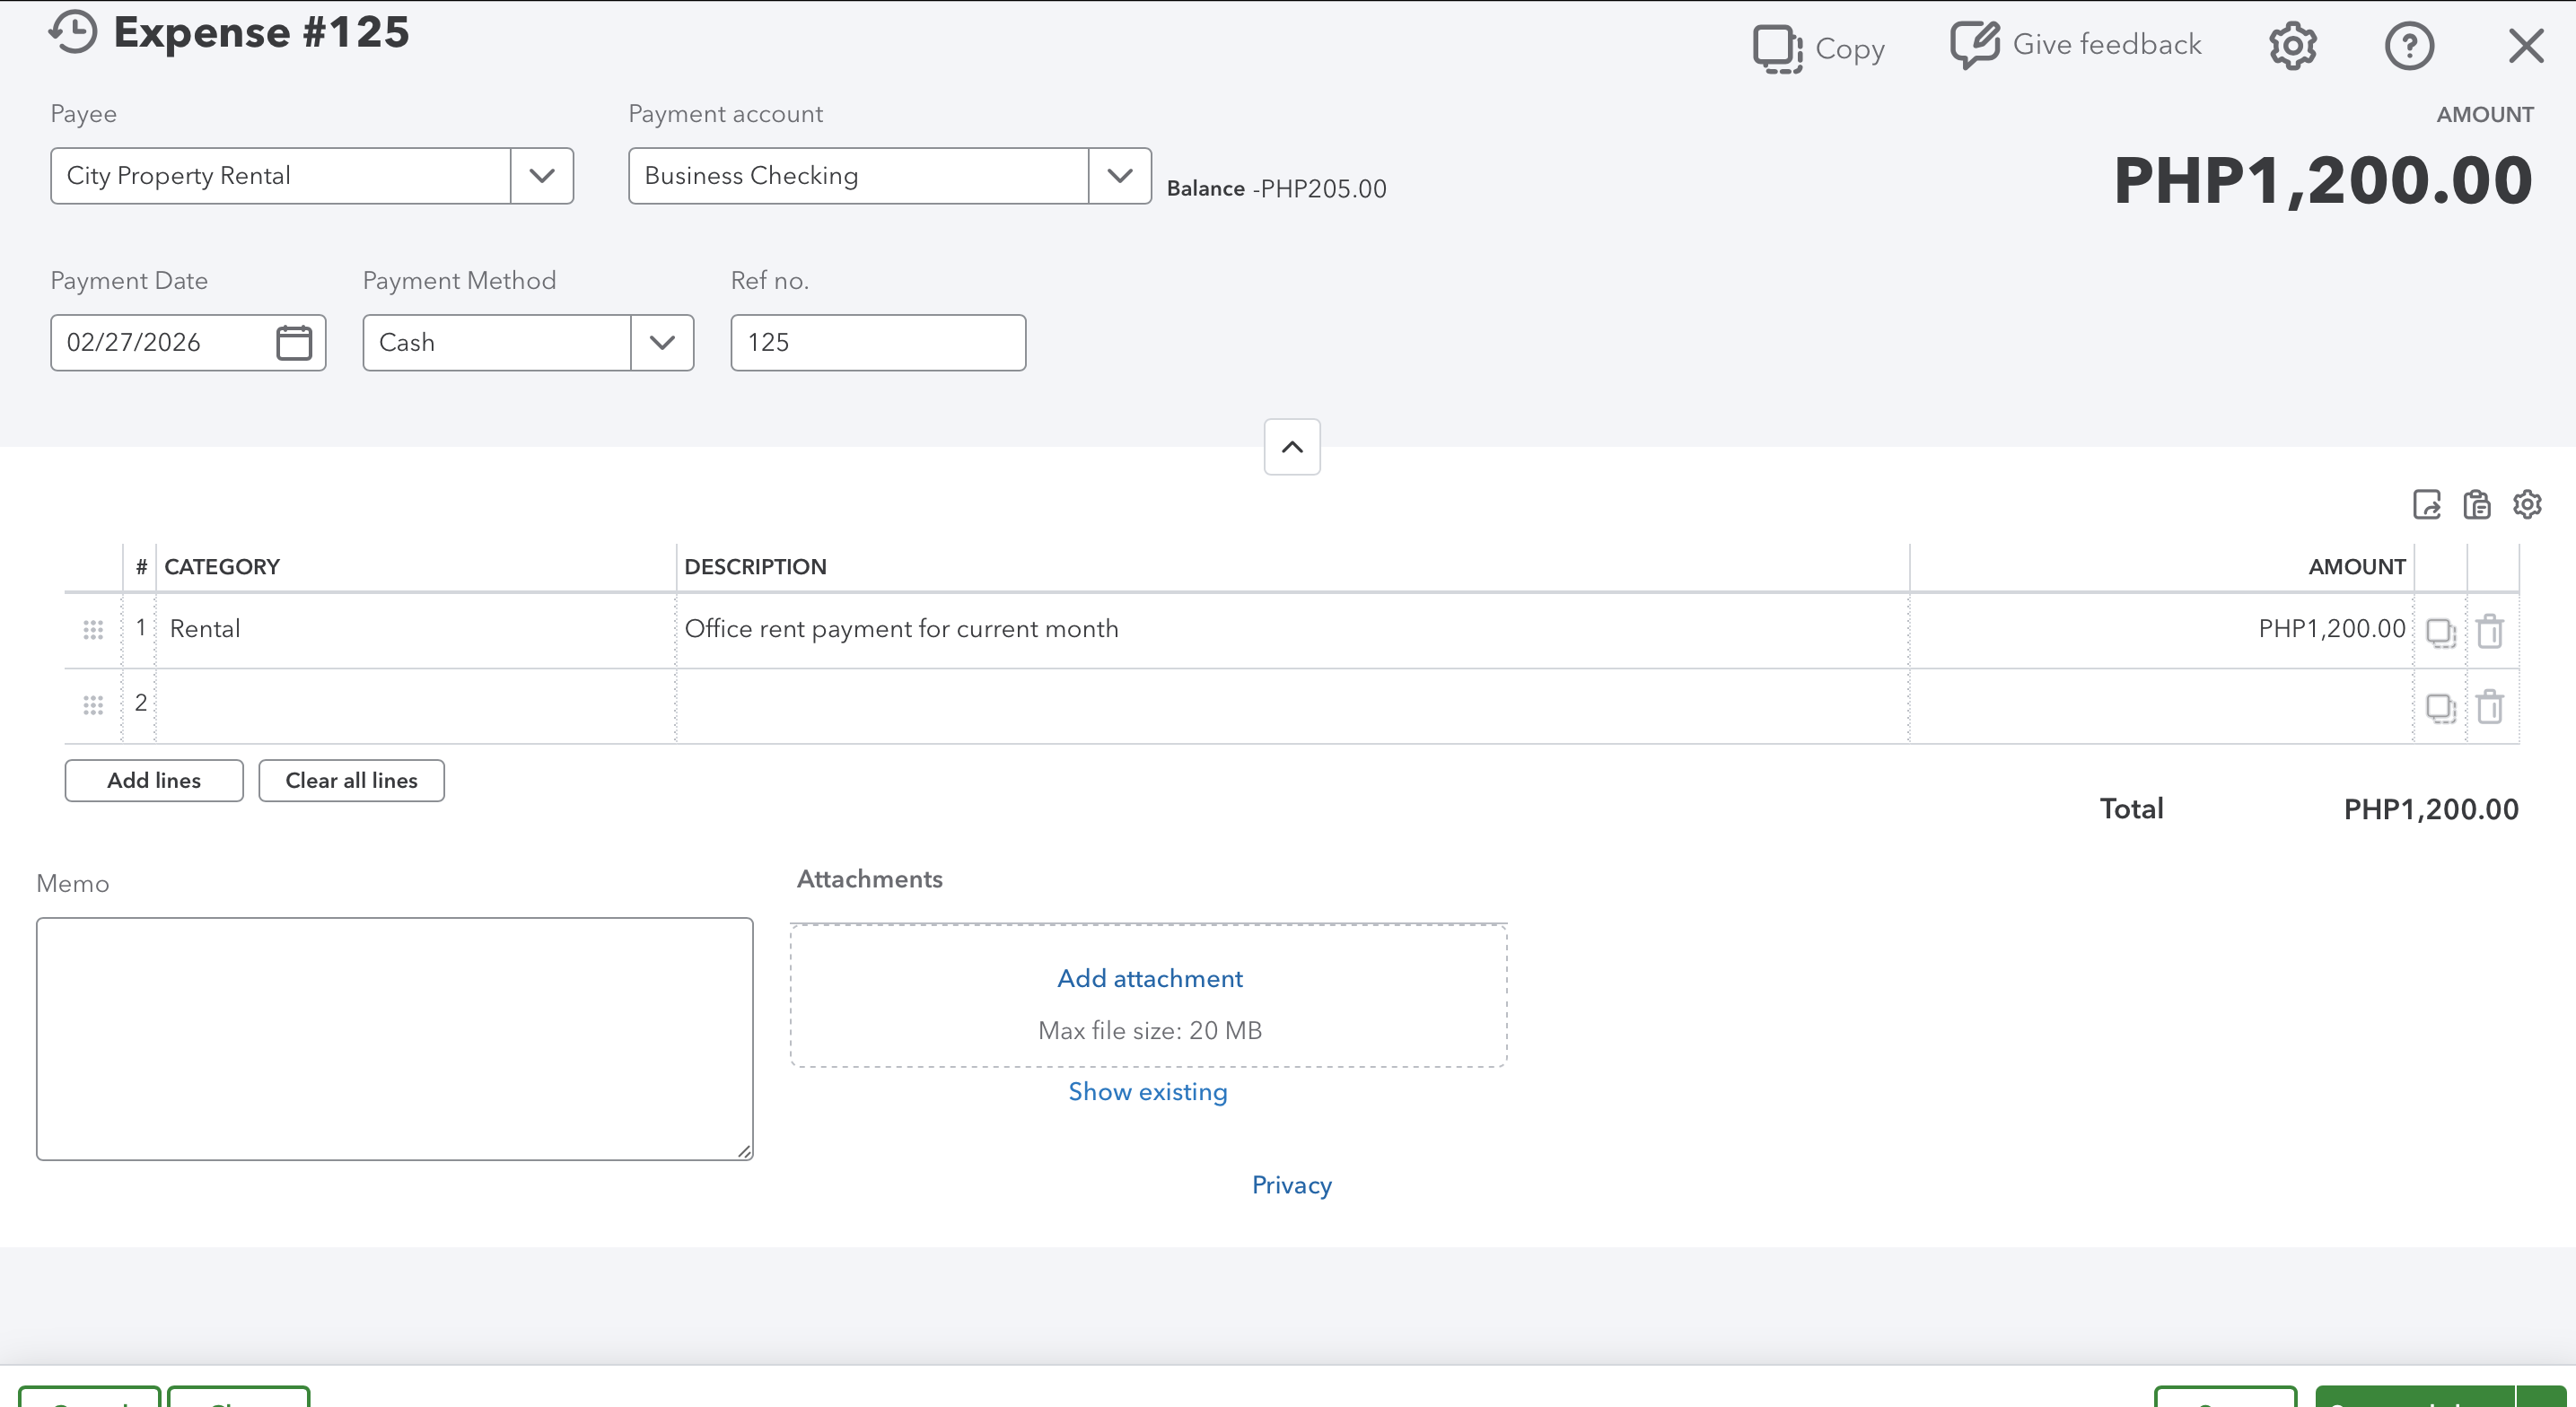Click the table settings gear icon

(x=2527, y=504)
